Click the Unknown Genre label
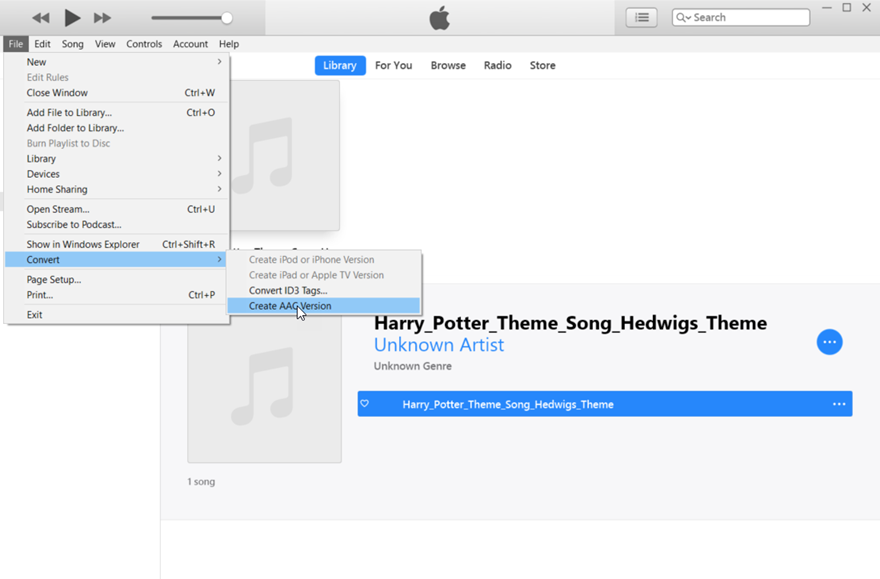 412,366
